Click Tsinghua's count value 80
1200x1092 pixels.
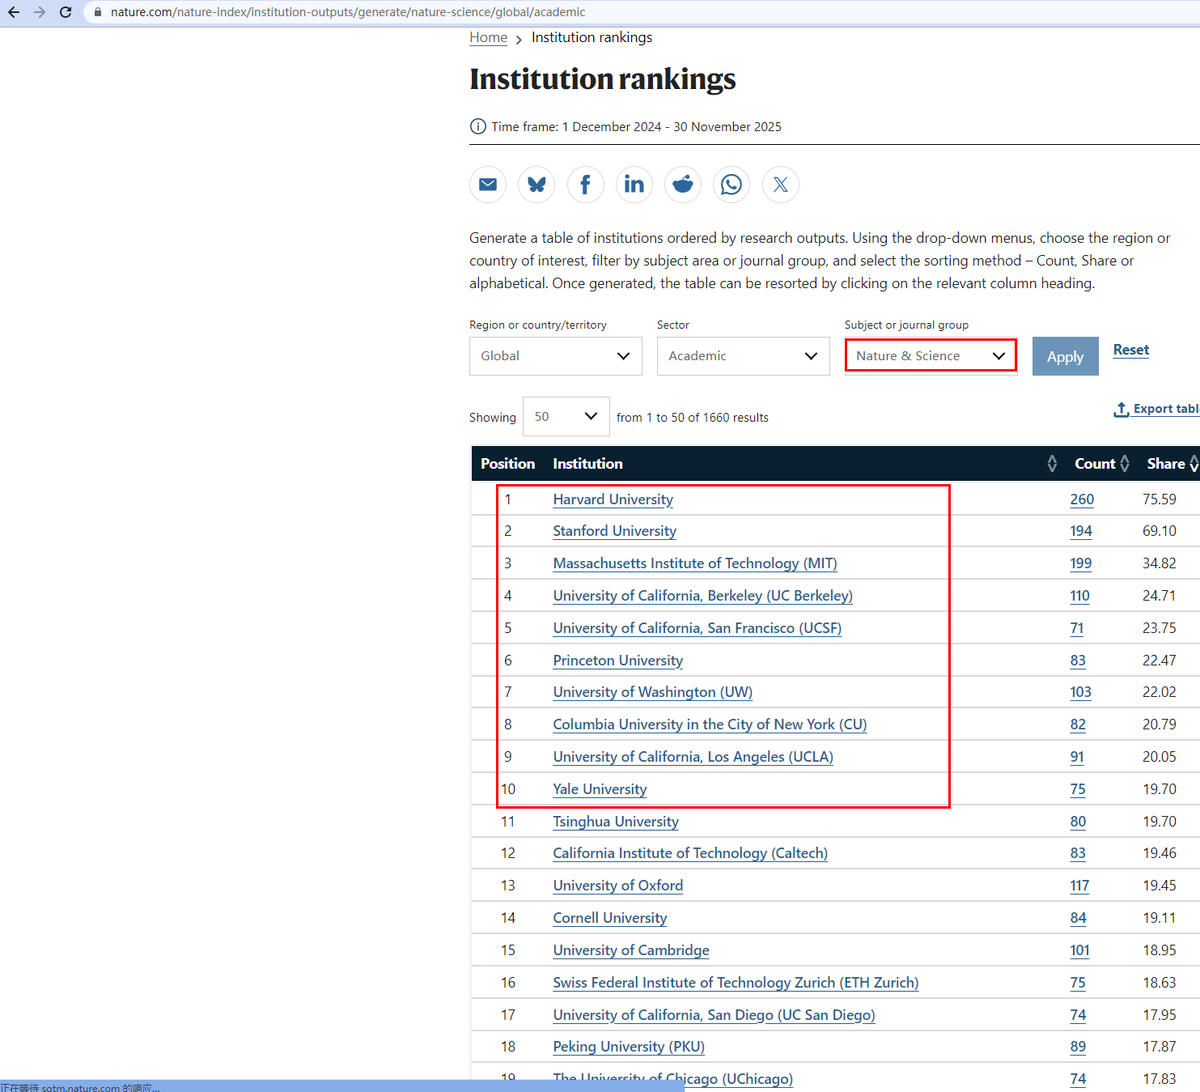click(x=1078, y=821)
